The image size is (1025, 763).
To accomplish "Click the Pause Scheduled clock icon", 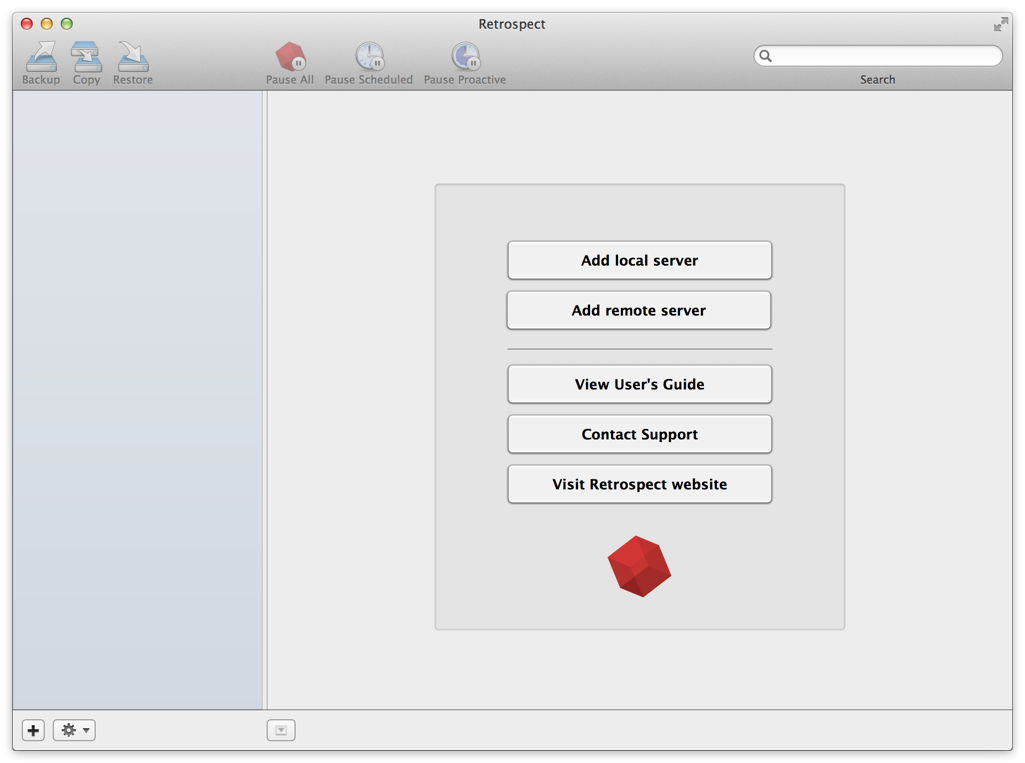I will point(369,56).
